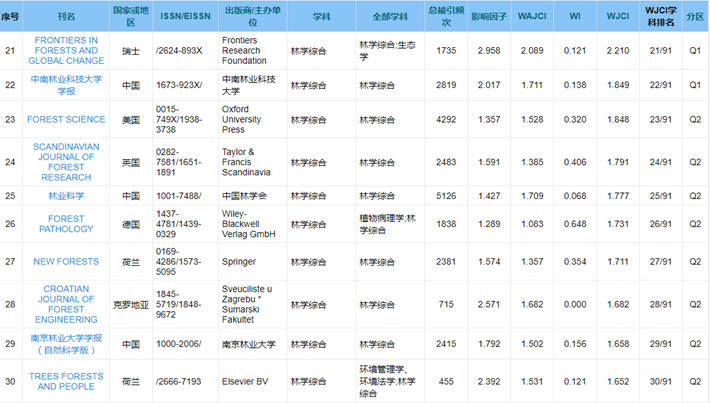710x403 pixels.
Task: Open SCANDINAVIAN JOURNAL OF FOREST RESEARCH link
Action: coord(66,161)
